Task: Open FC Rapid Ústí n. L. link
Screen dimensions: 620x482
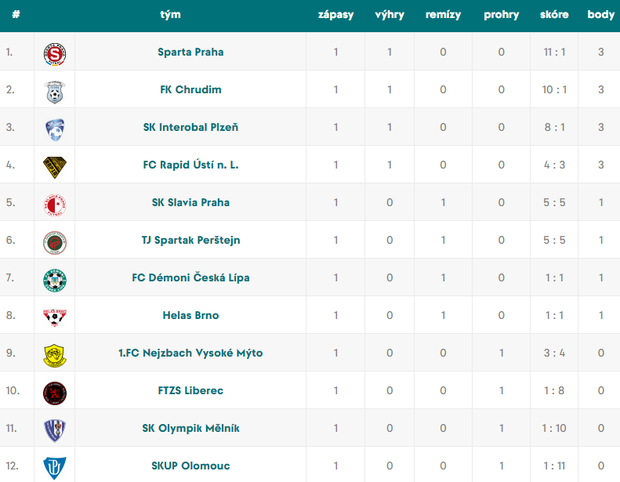Action: coord(191,165)
